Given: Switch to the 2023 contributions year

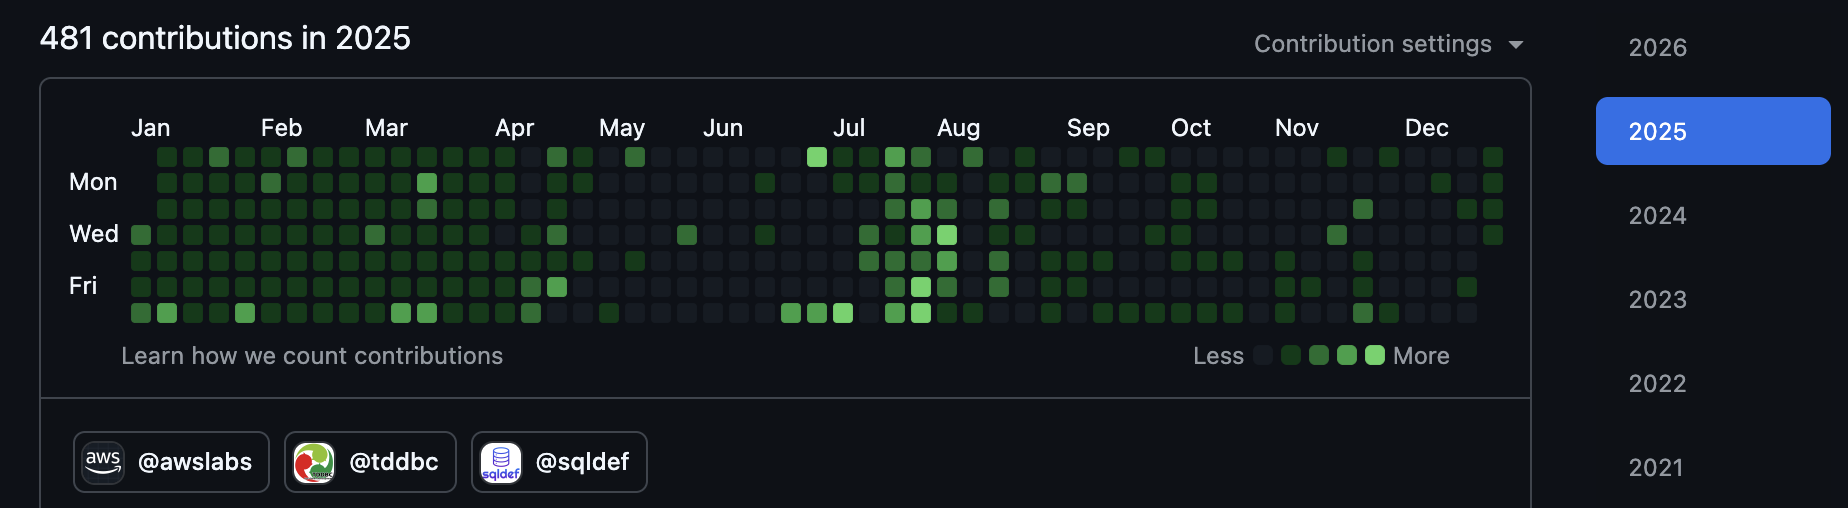Looking at the screenshot, I should [x=1657, y=299].
